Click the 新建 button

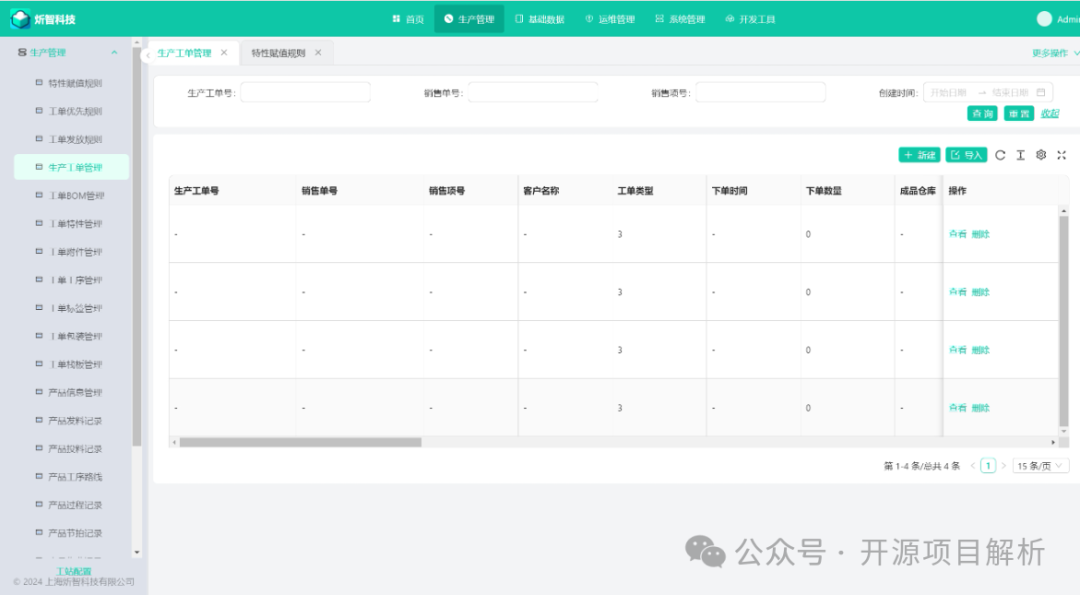coord(919,155)
